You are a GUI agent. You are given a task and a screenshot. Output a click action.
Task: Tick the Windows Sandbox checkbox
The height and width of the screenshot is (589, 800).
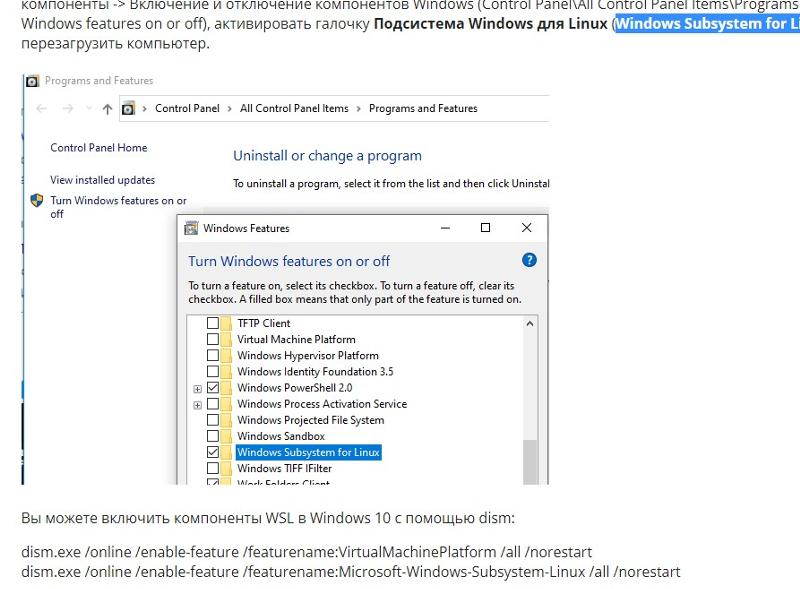[213, 436]
